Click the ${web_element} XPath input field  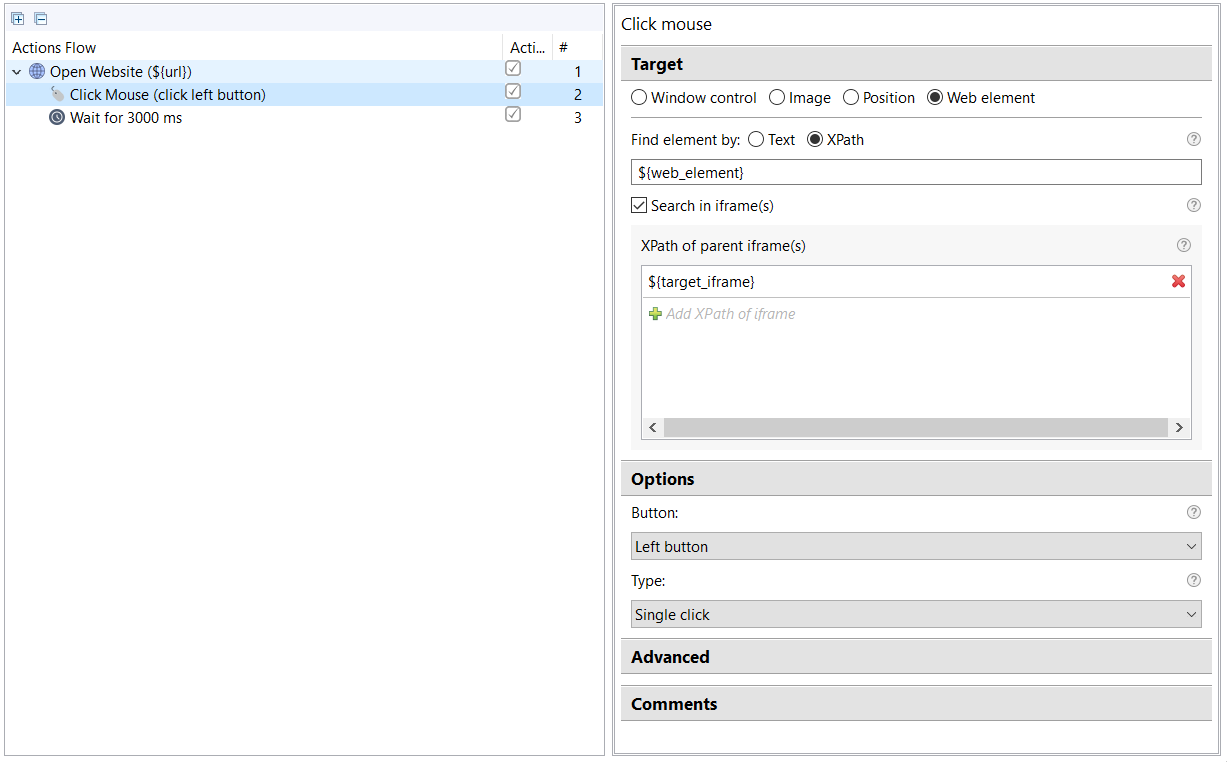click(x=916, y=173)
